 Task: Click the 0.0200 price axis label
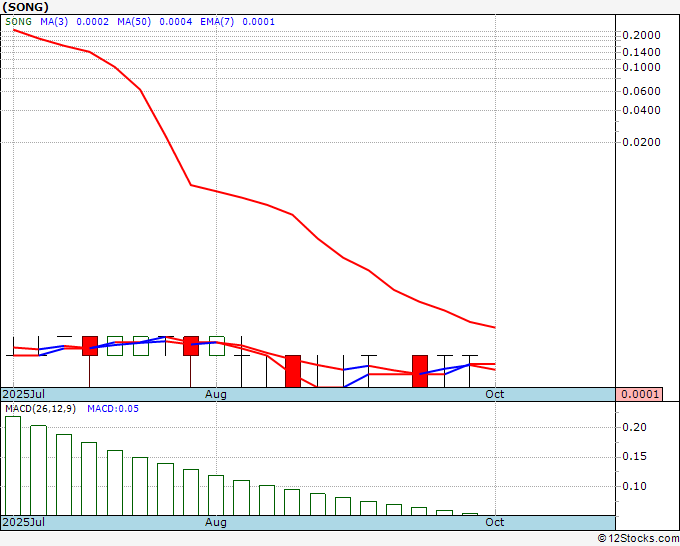(x=641, y=142)
